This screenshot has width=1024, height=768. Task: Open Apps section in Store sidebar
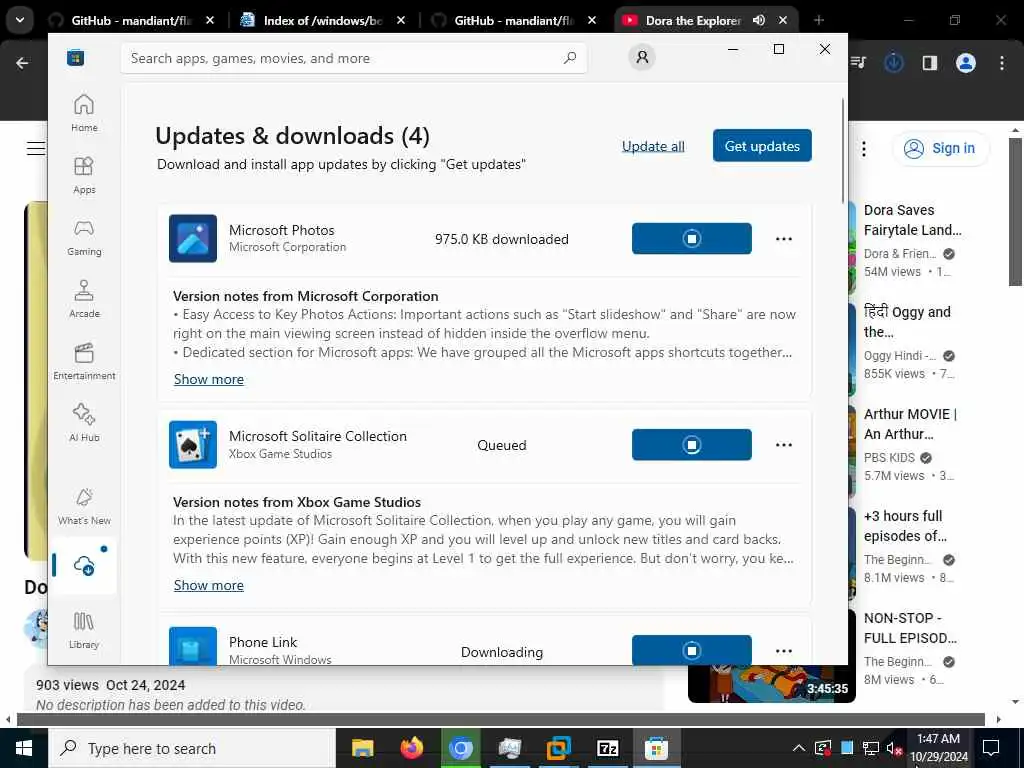click(84, 175)
